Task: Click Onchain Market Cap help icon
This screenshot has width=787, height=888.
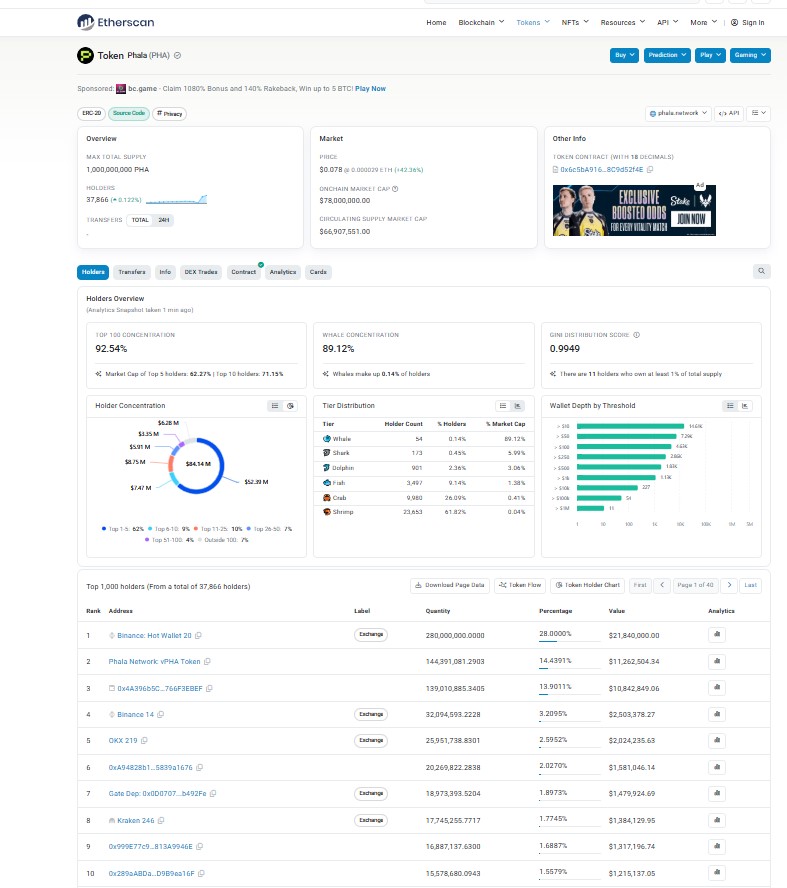Action: (395, 189)
